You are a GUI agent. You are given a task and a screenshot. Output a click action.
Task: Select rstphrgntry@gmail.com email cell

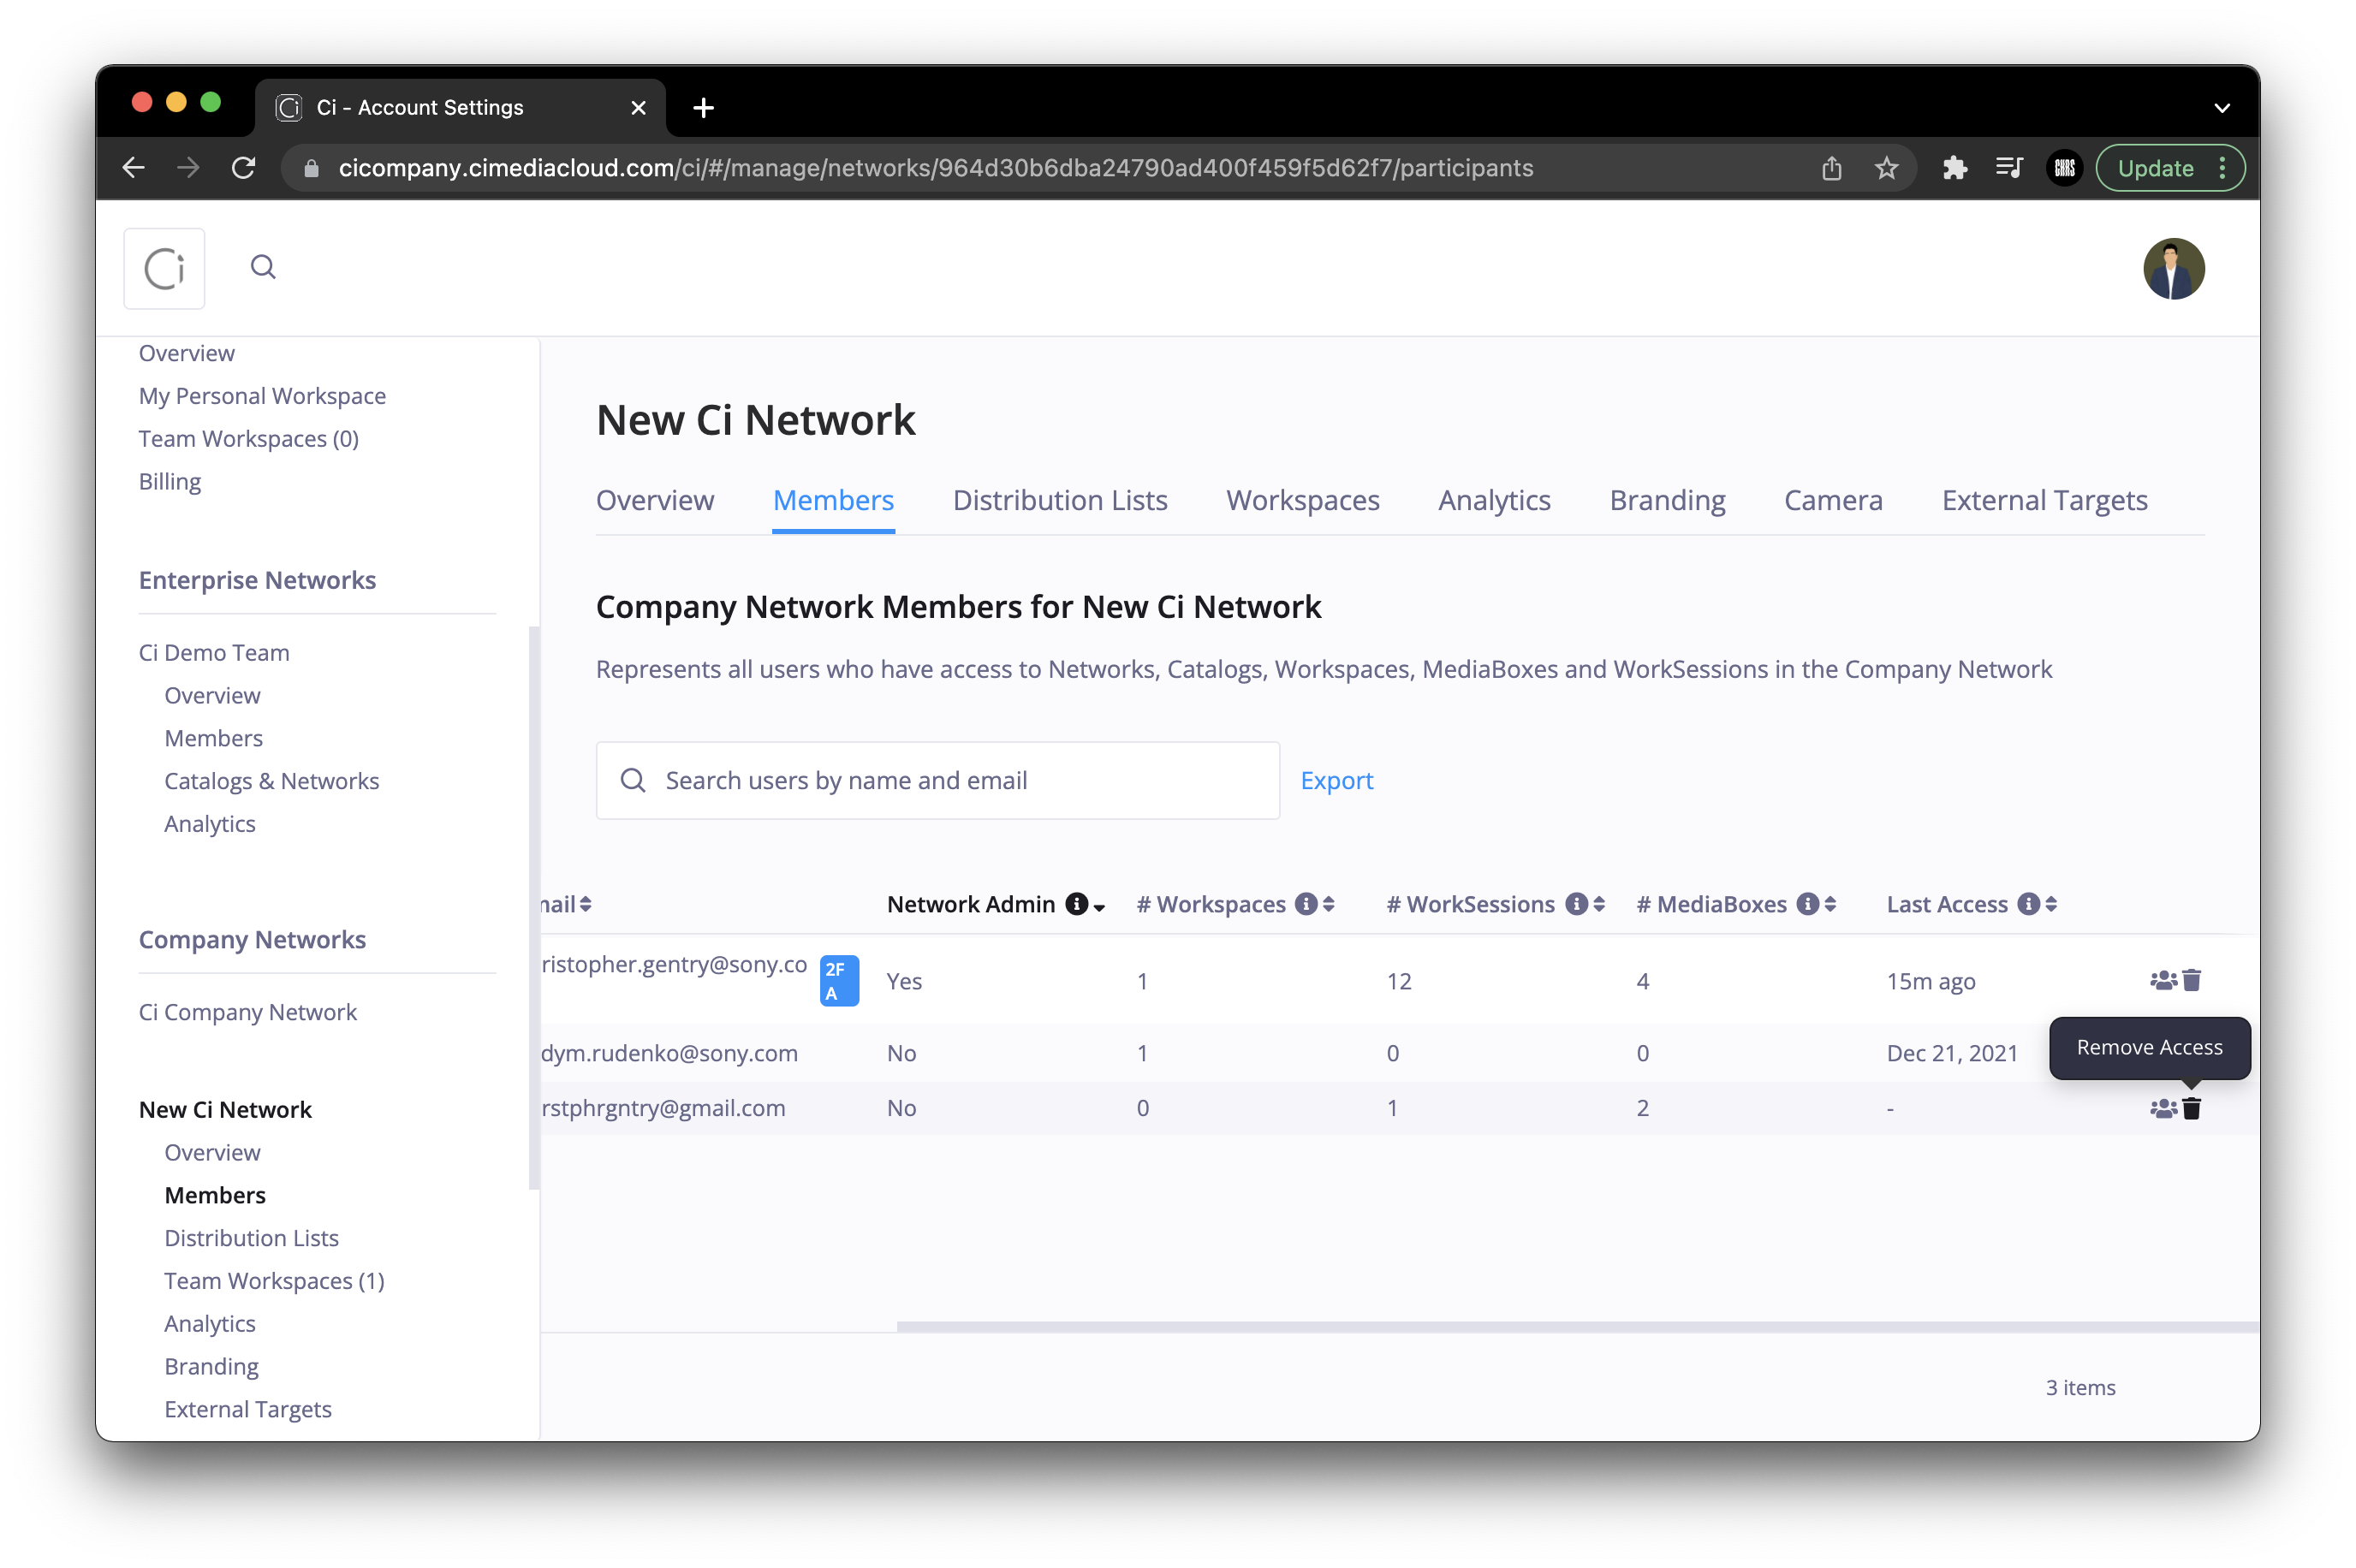tap(664, 1108)
